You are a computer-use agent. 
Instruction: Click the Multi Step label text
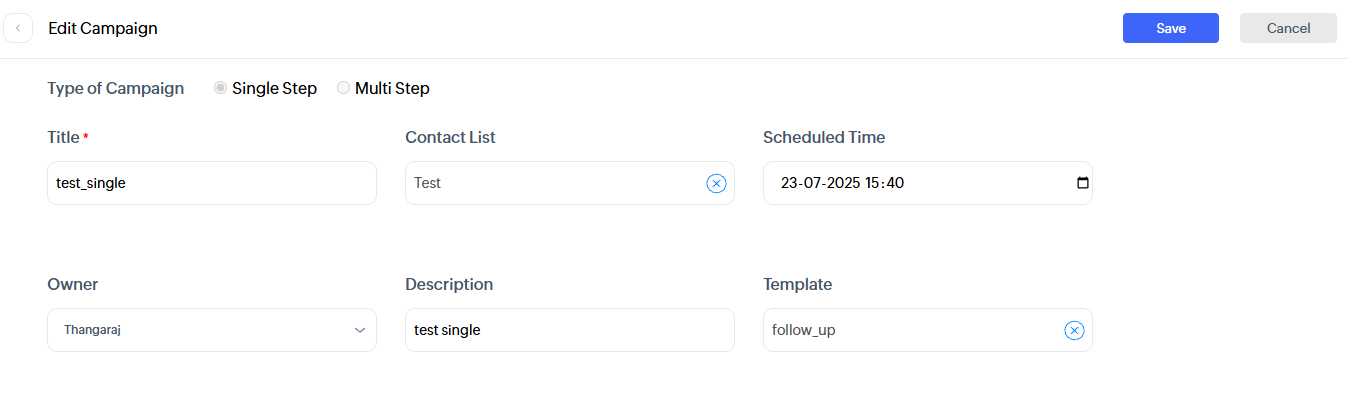pyautogui.click(x=392, y=88)
